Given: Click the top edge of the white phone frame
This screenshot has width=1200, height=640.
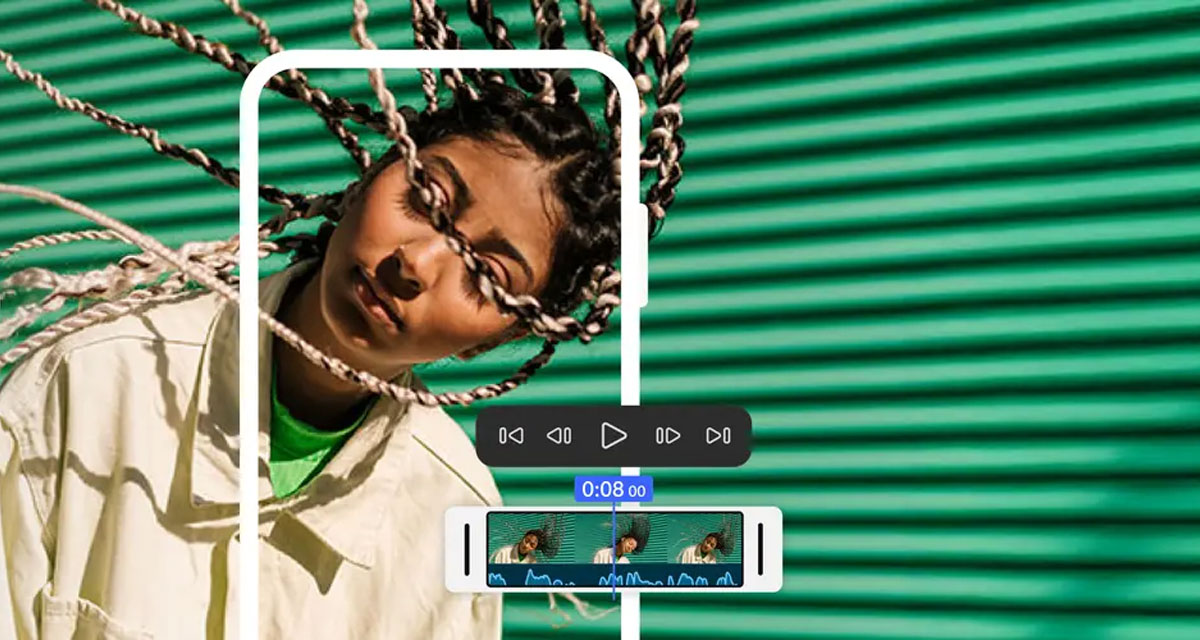Looking at the screenshot, I should [440, 59].
